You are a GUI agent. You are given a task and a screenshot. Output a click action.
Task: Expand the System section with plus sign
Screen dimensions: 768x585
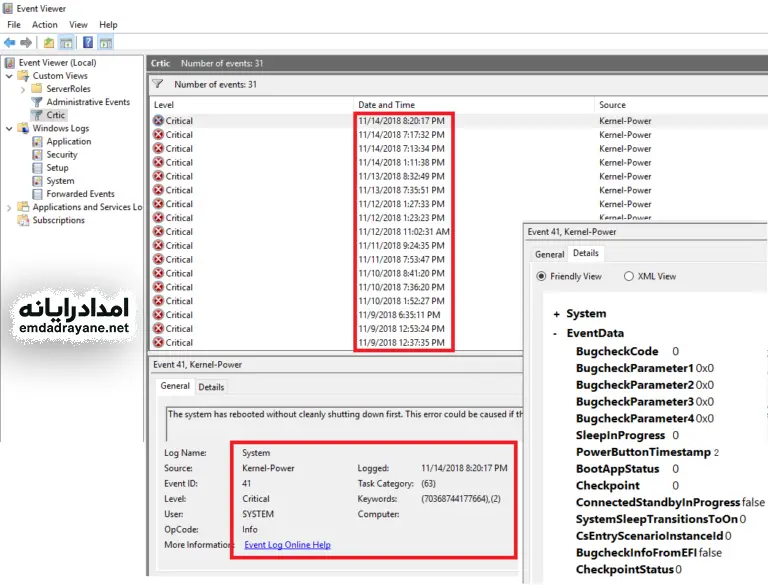(556, 314)
